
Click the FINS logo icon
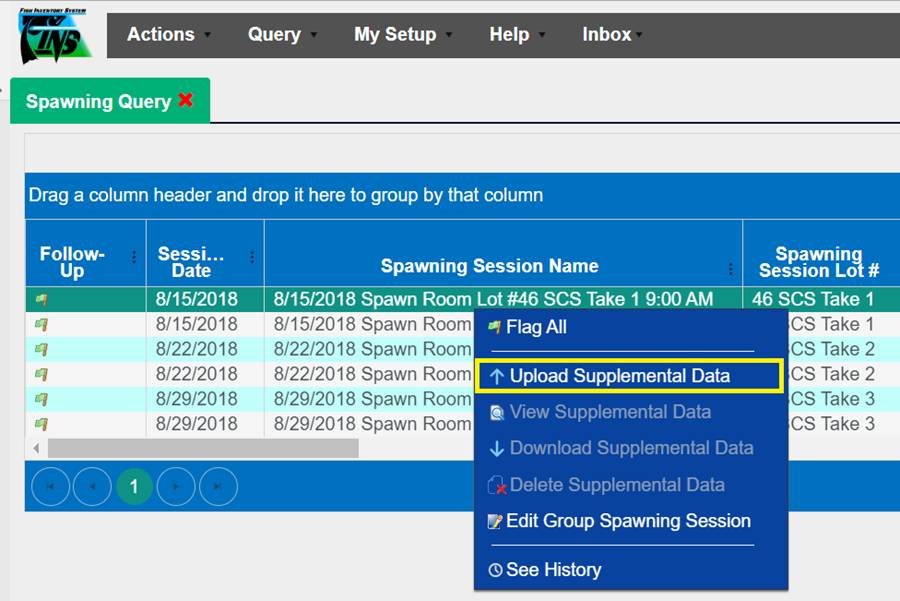click(x=52, y=36)
